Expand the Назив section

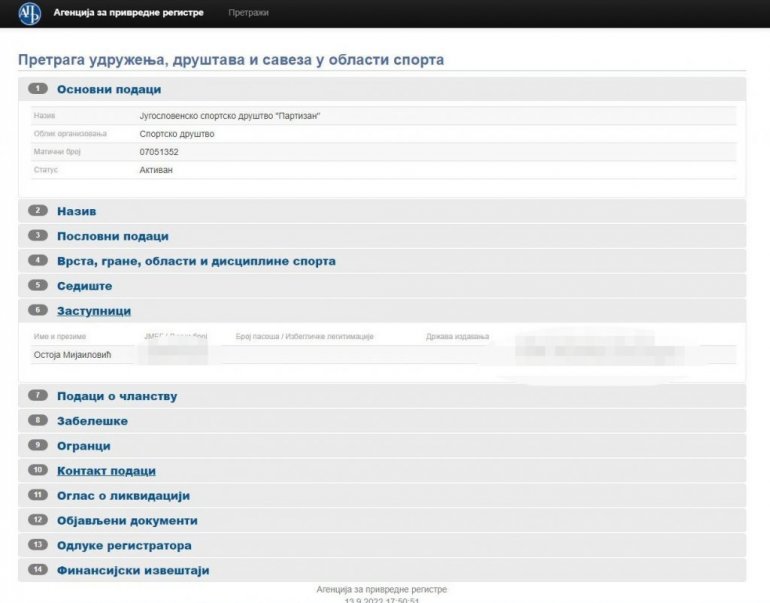click(76, 211)
